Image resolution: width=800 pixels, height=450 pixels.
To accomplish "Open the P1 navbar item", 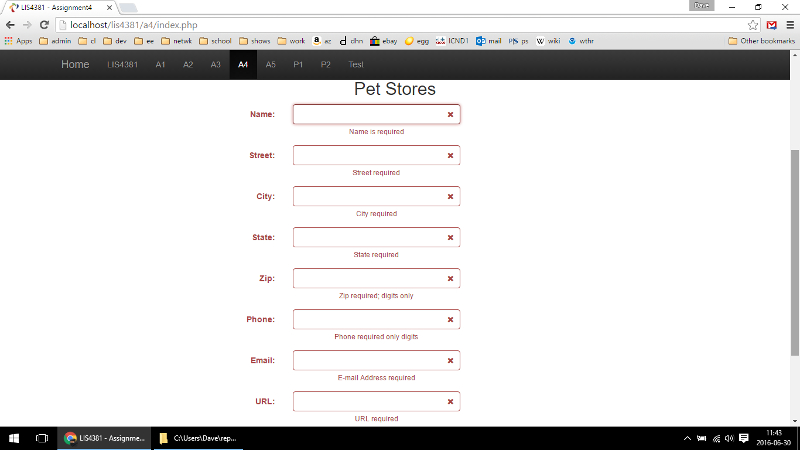I will pos(298,64).
